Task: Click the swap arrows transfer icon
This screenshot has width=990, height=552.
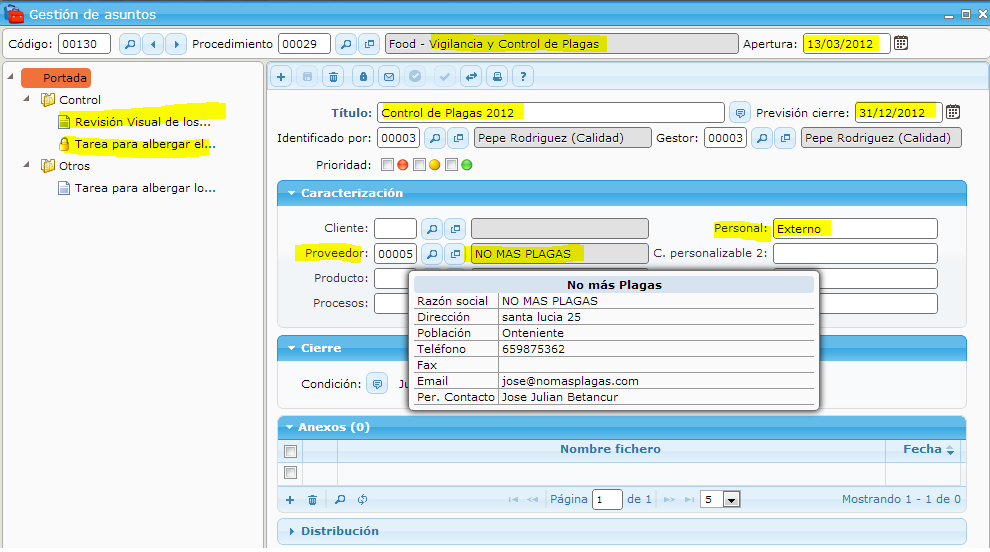Action: [471, 76]
